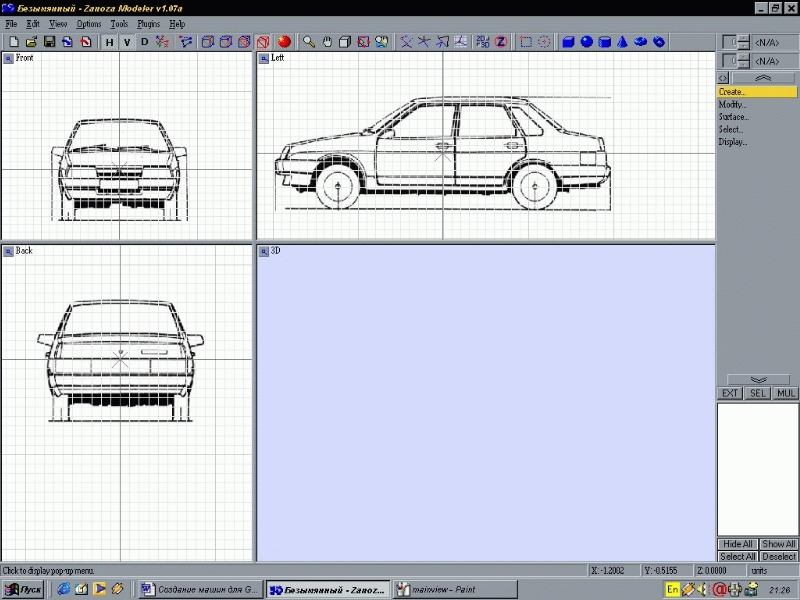Click the red-blue-green axes icon
The image size is (800, 600).
[162, 42]
